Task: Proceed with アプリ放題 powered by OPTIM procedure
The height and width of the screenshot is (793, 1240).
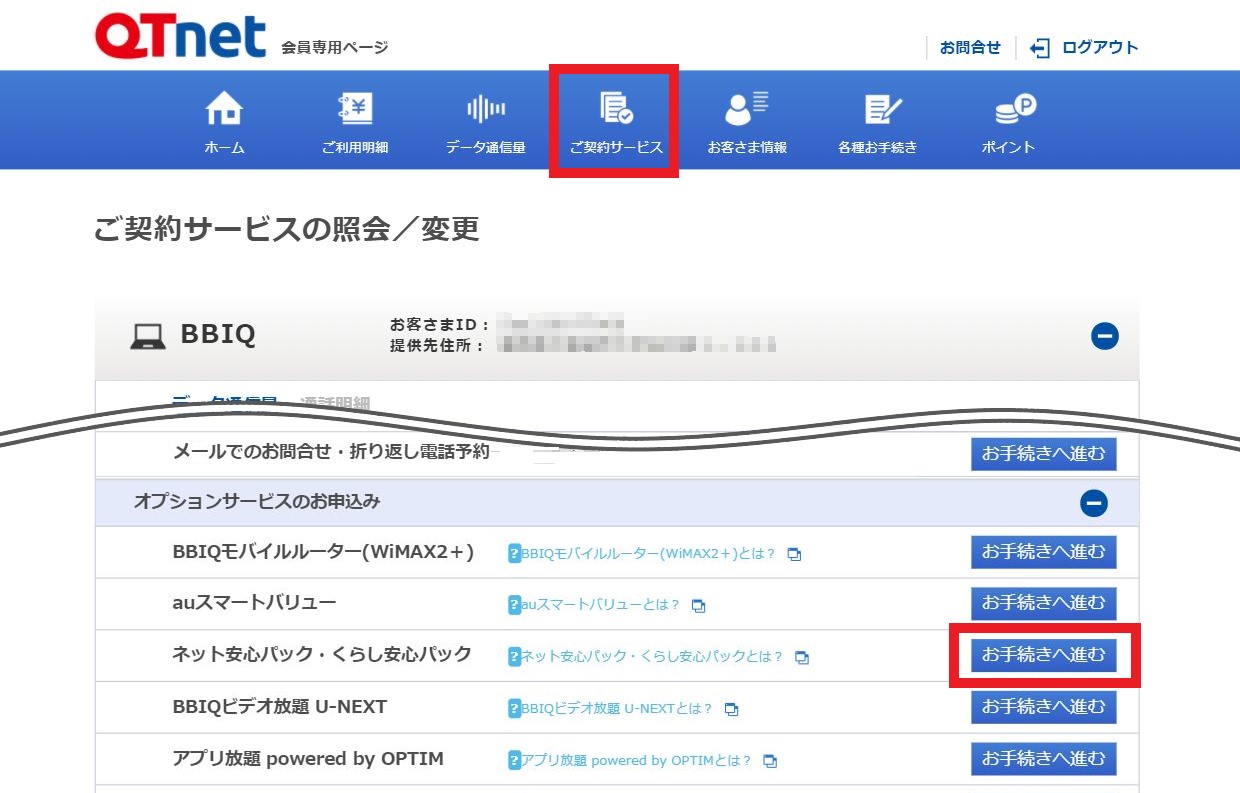Action: (x=1043, y=759)
